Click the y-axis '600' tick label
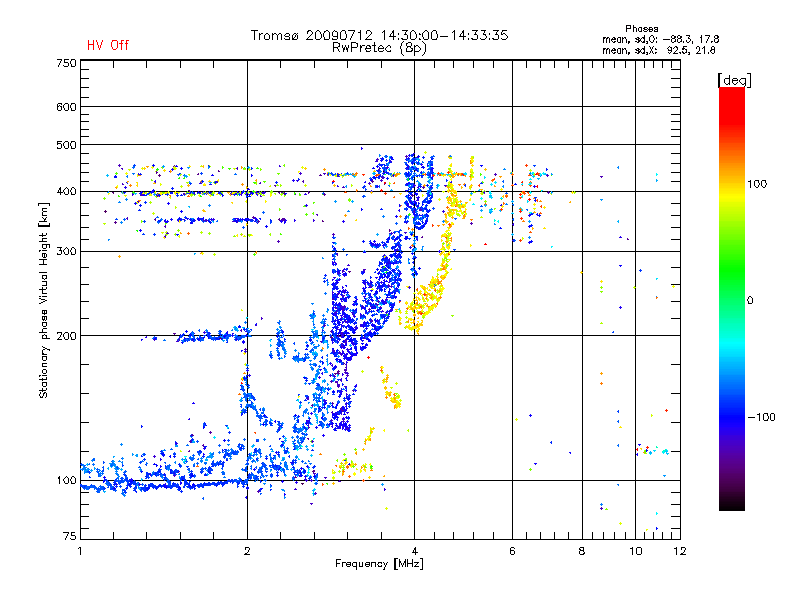Screen dimensions: 800x600 click(x=66, y=107)
